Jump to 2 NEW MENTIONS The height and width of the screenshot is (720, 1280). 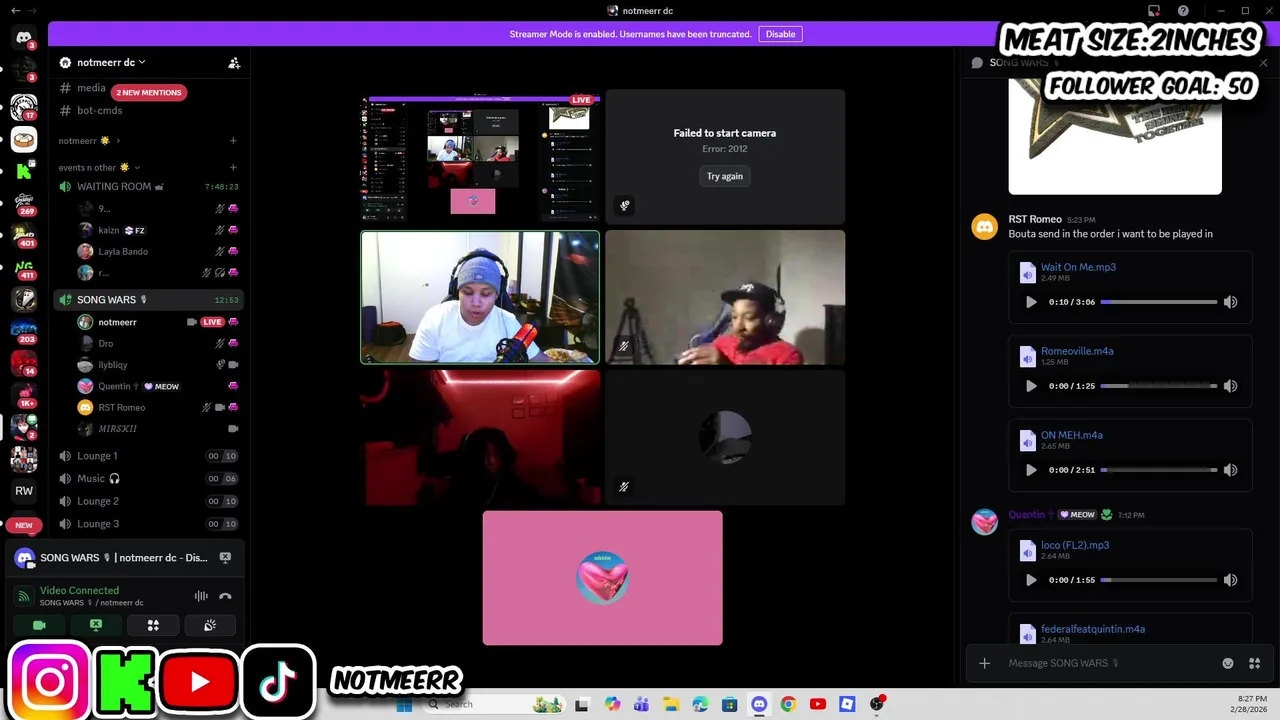tap(149, 92)
